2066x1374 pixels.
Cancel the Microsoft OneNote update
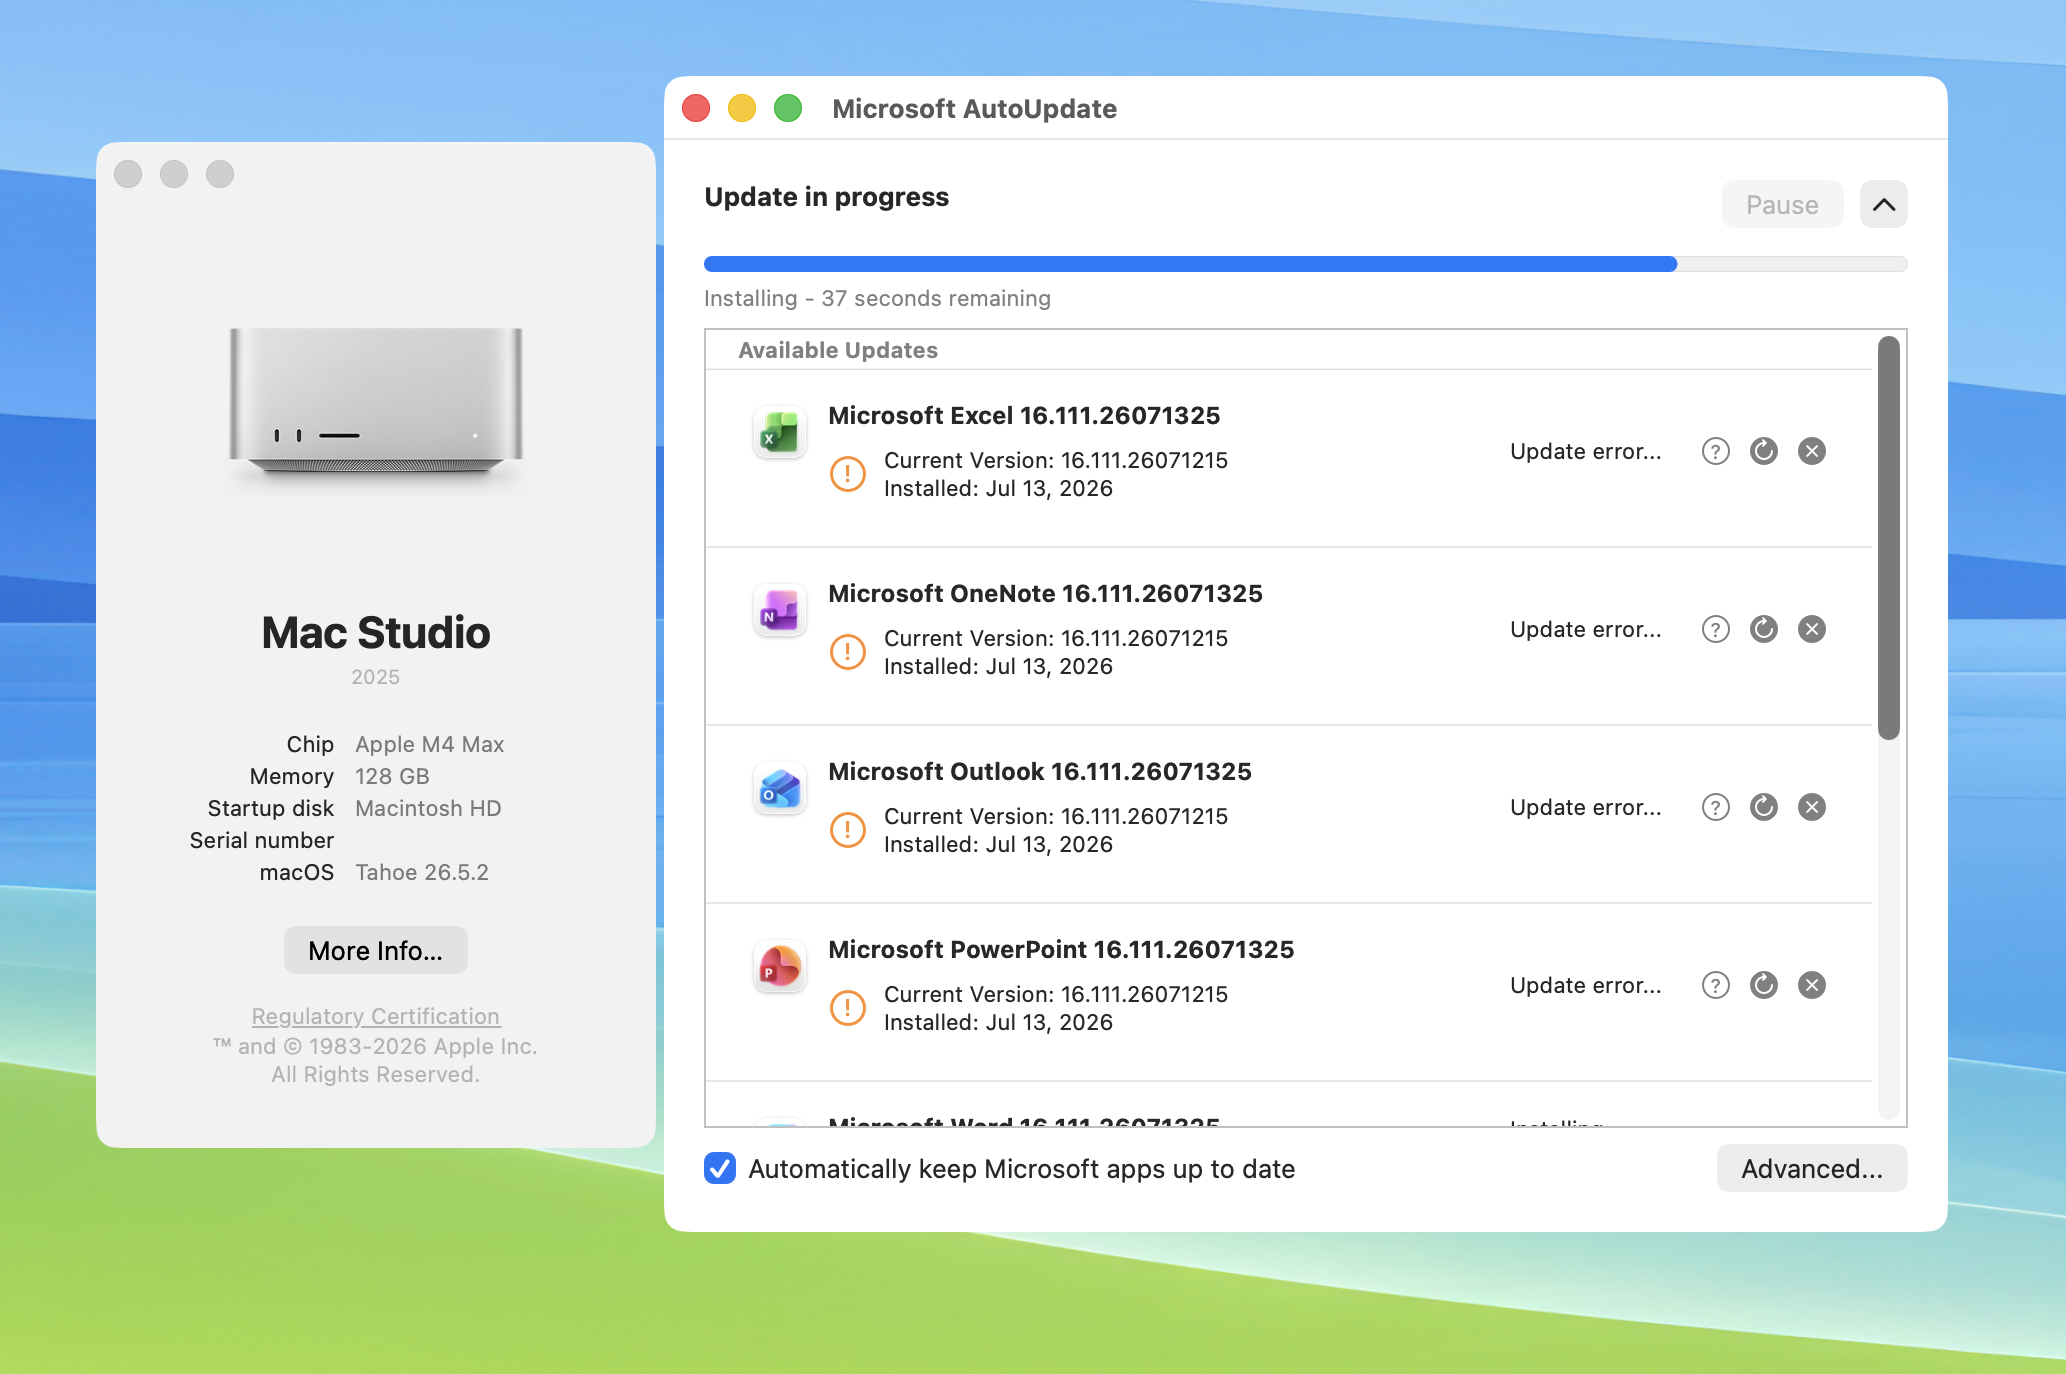click(x=1812, y=629)
